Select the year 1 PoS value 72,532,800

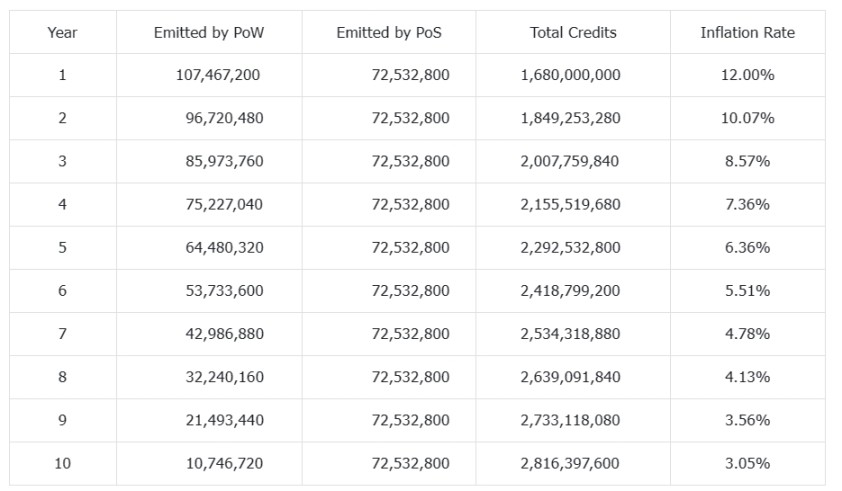point(410,75)
